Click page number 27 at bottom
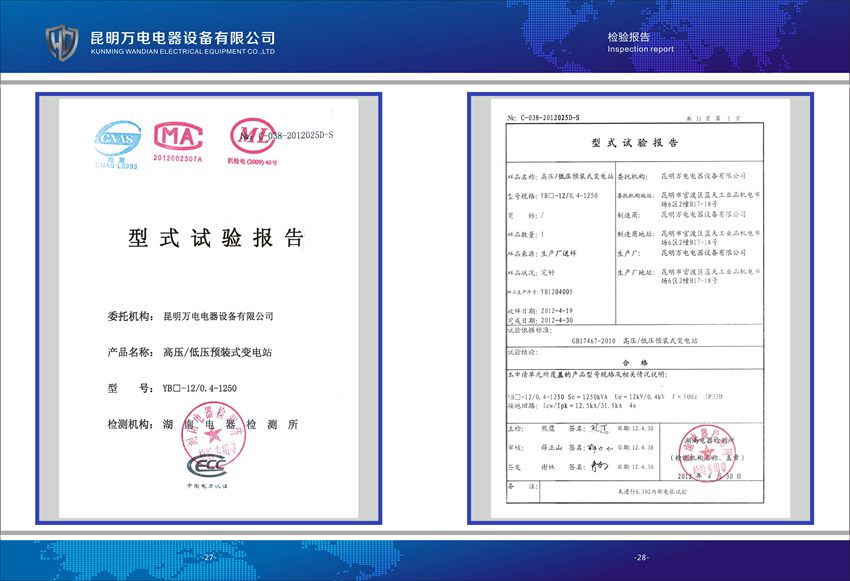 208,557
